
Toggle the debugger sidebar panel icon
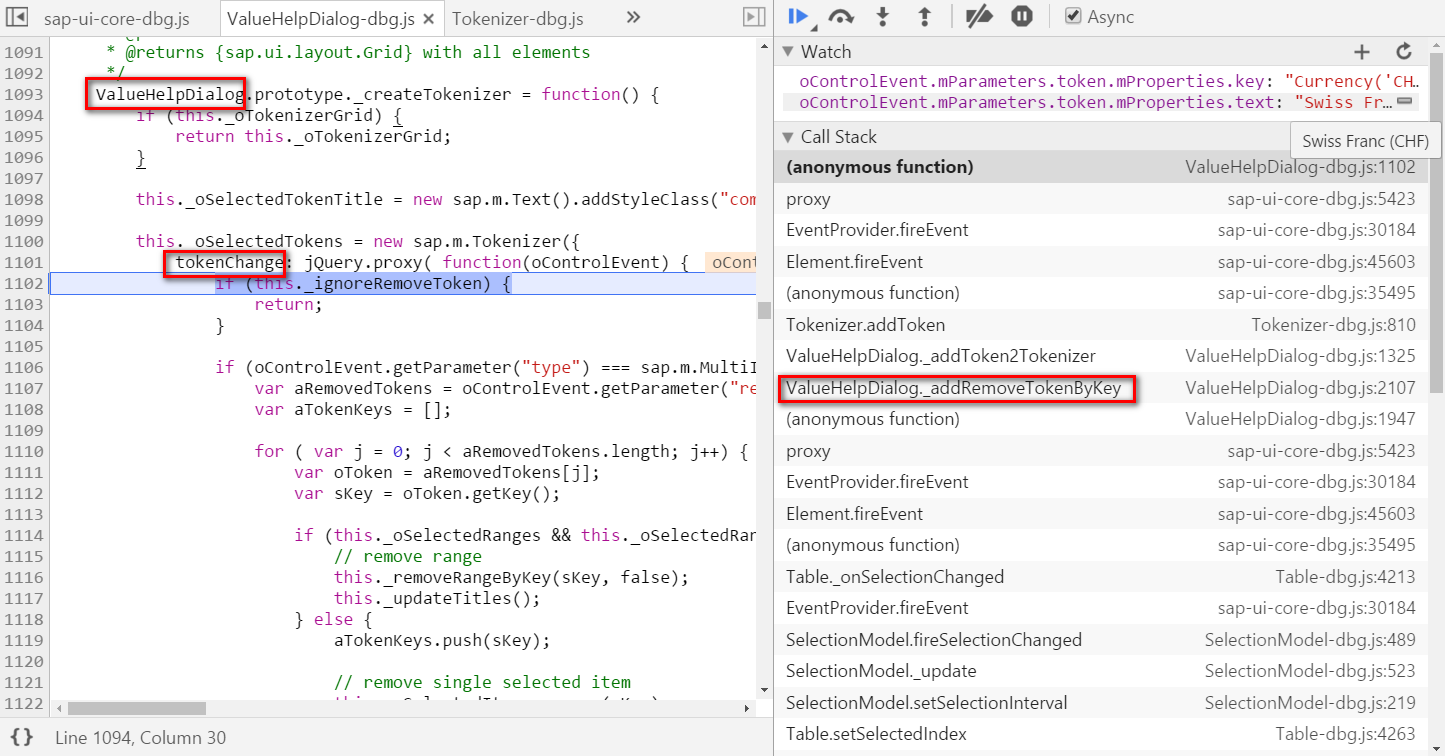tap(753, 17)
